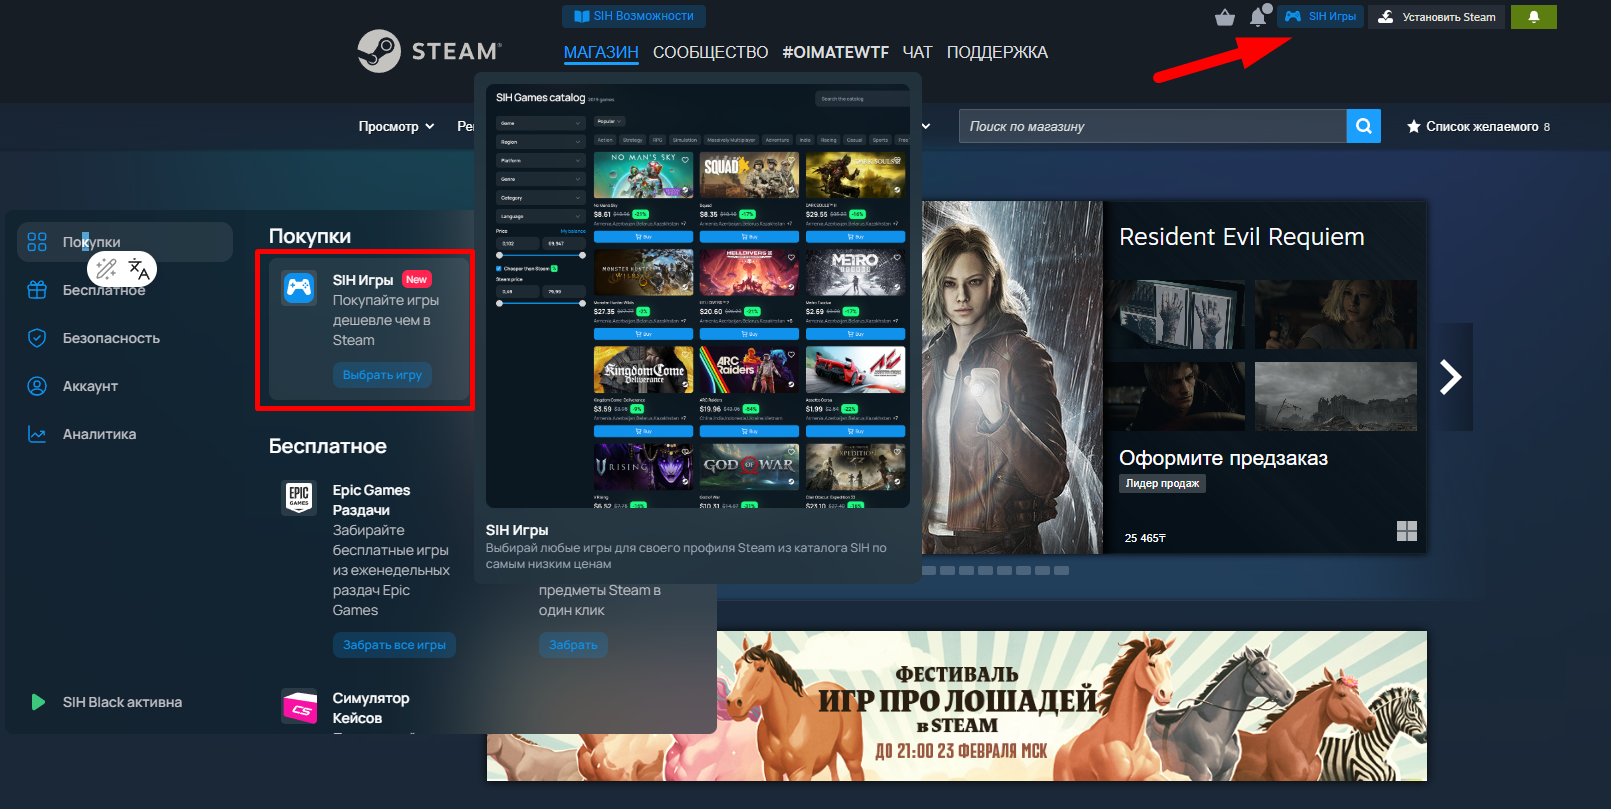This screenshot has width=1611, height=809.
Task: Click the Забрать все игры button
Action: [x=394, y=645]
